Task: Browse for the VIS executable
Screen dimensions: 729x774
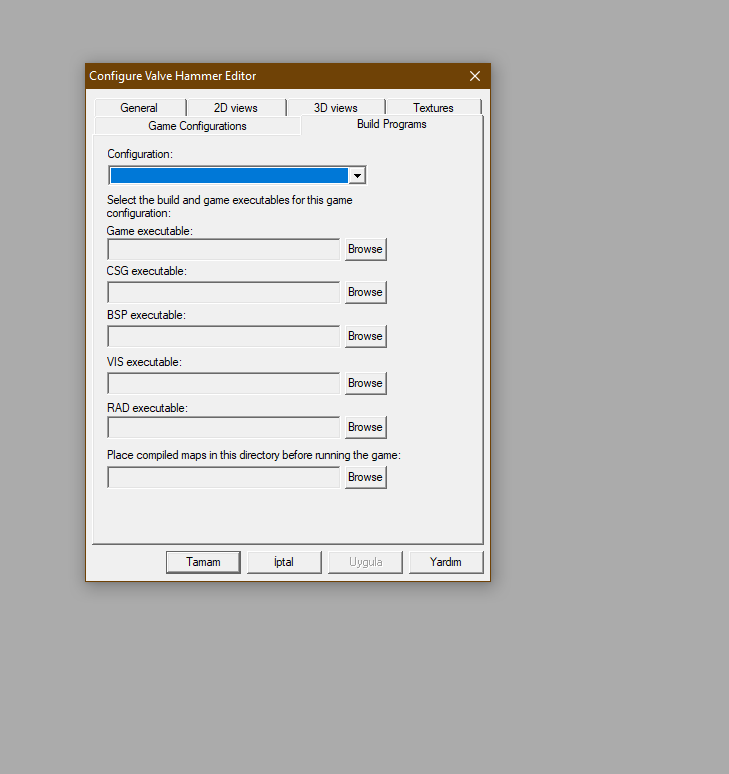Action: pos(365,383)
